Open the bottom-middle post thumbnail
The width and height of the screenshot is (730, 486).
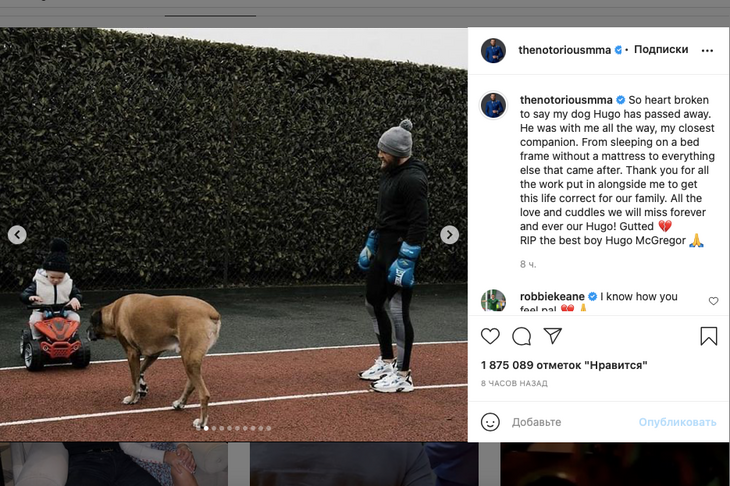pos(364,464)
